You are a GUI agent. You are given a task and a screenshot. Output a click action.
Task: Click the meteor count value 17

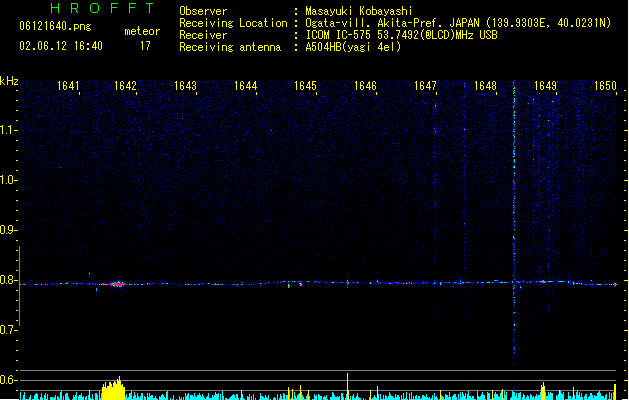pyautogui.click(x=145, y=46)
